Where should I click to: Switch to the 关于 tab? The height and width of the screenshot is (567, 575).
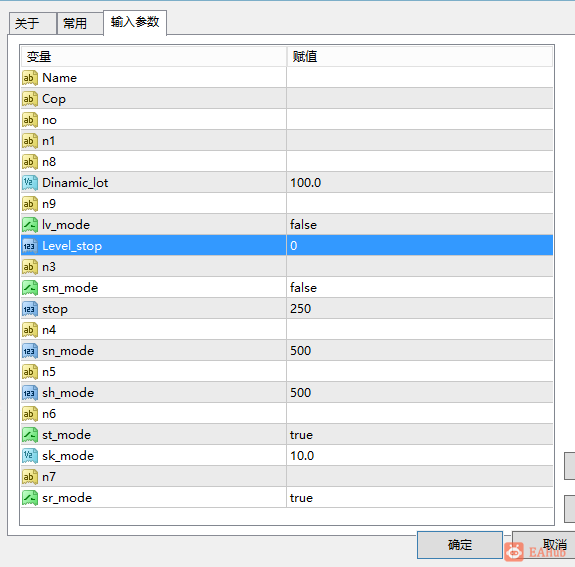coord(33,23)
